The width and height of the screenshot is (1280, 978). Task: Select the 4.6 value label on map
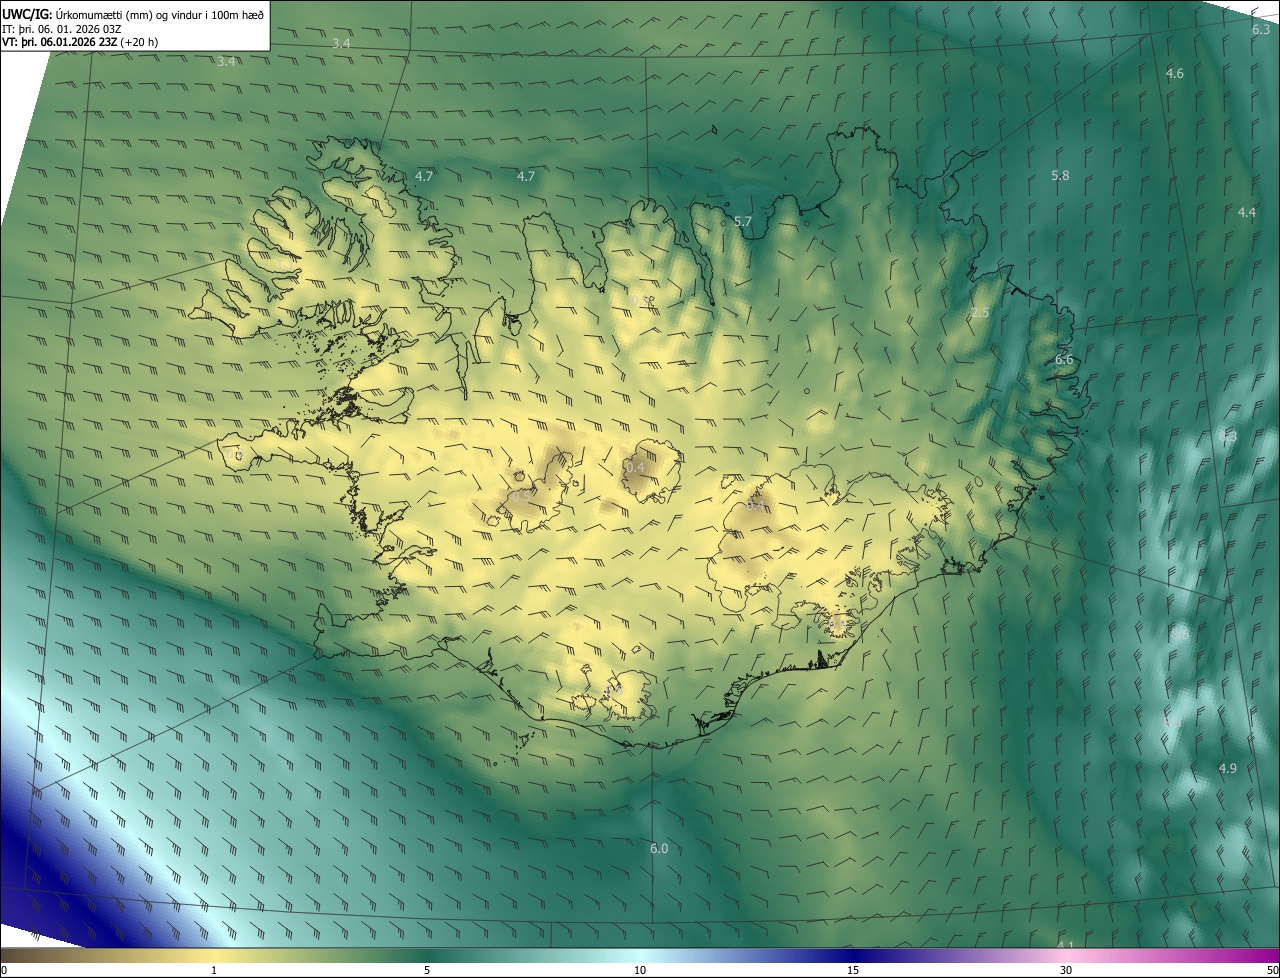(x=1175, y=74)
